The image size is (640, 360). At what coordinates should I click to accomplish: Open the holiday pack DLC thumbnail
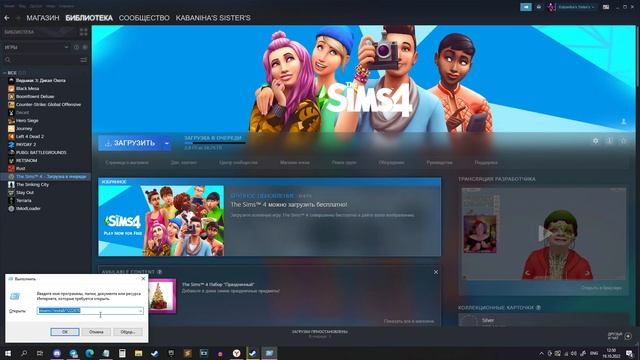pos(162,296)
